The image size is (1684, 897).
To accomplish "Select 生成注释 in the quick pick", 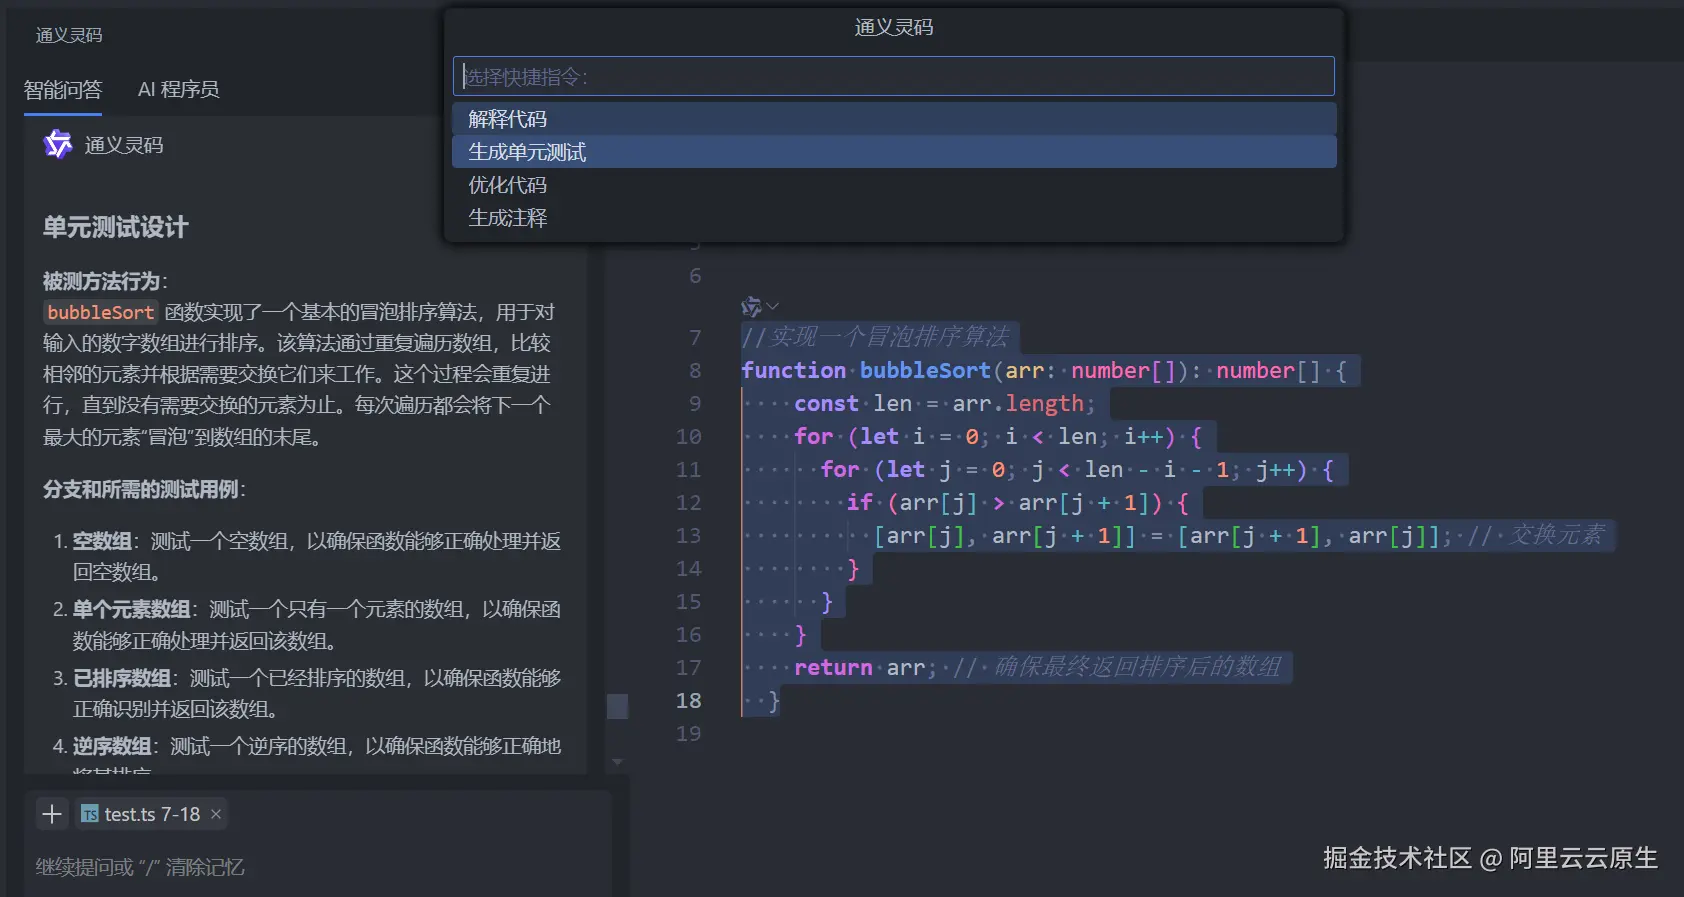I will click(x=894, y=218).
